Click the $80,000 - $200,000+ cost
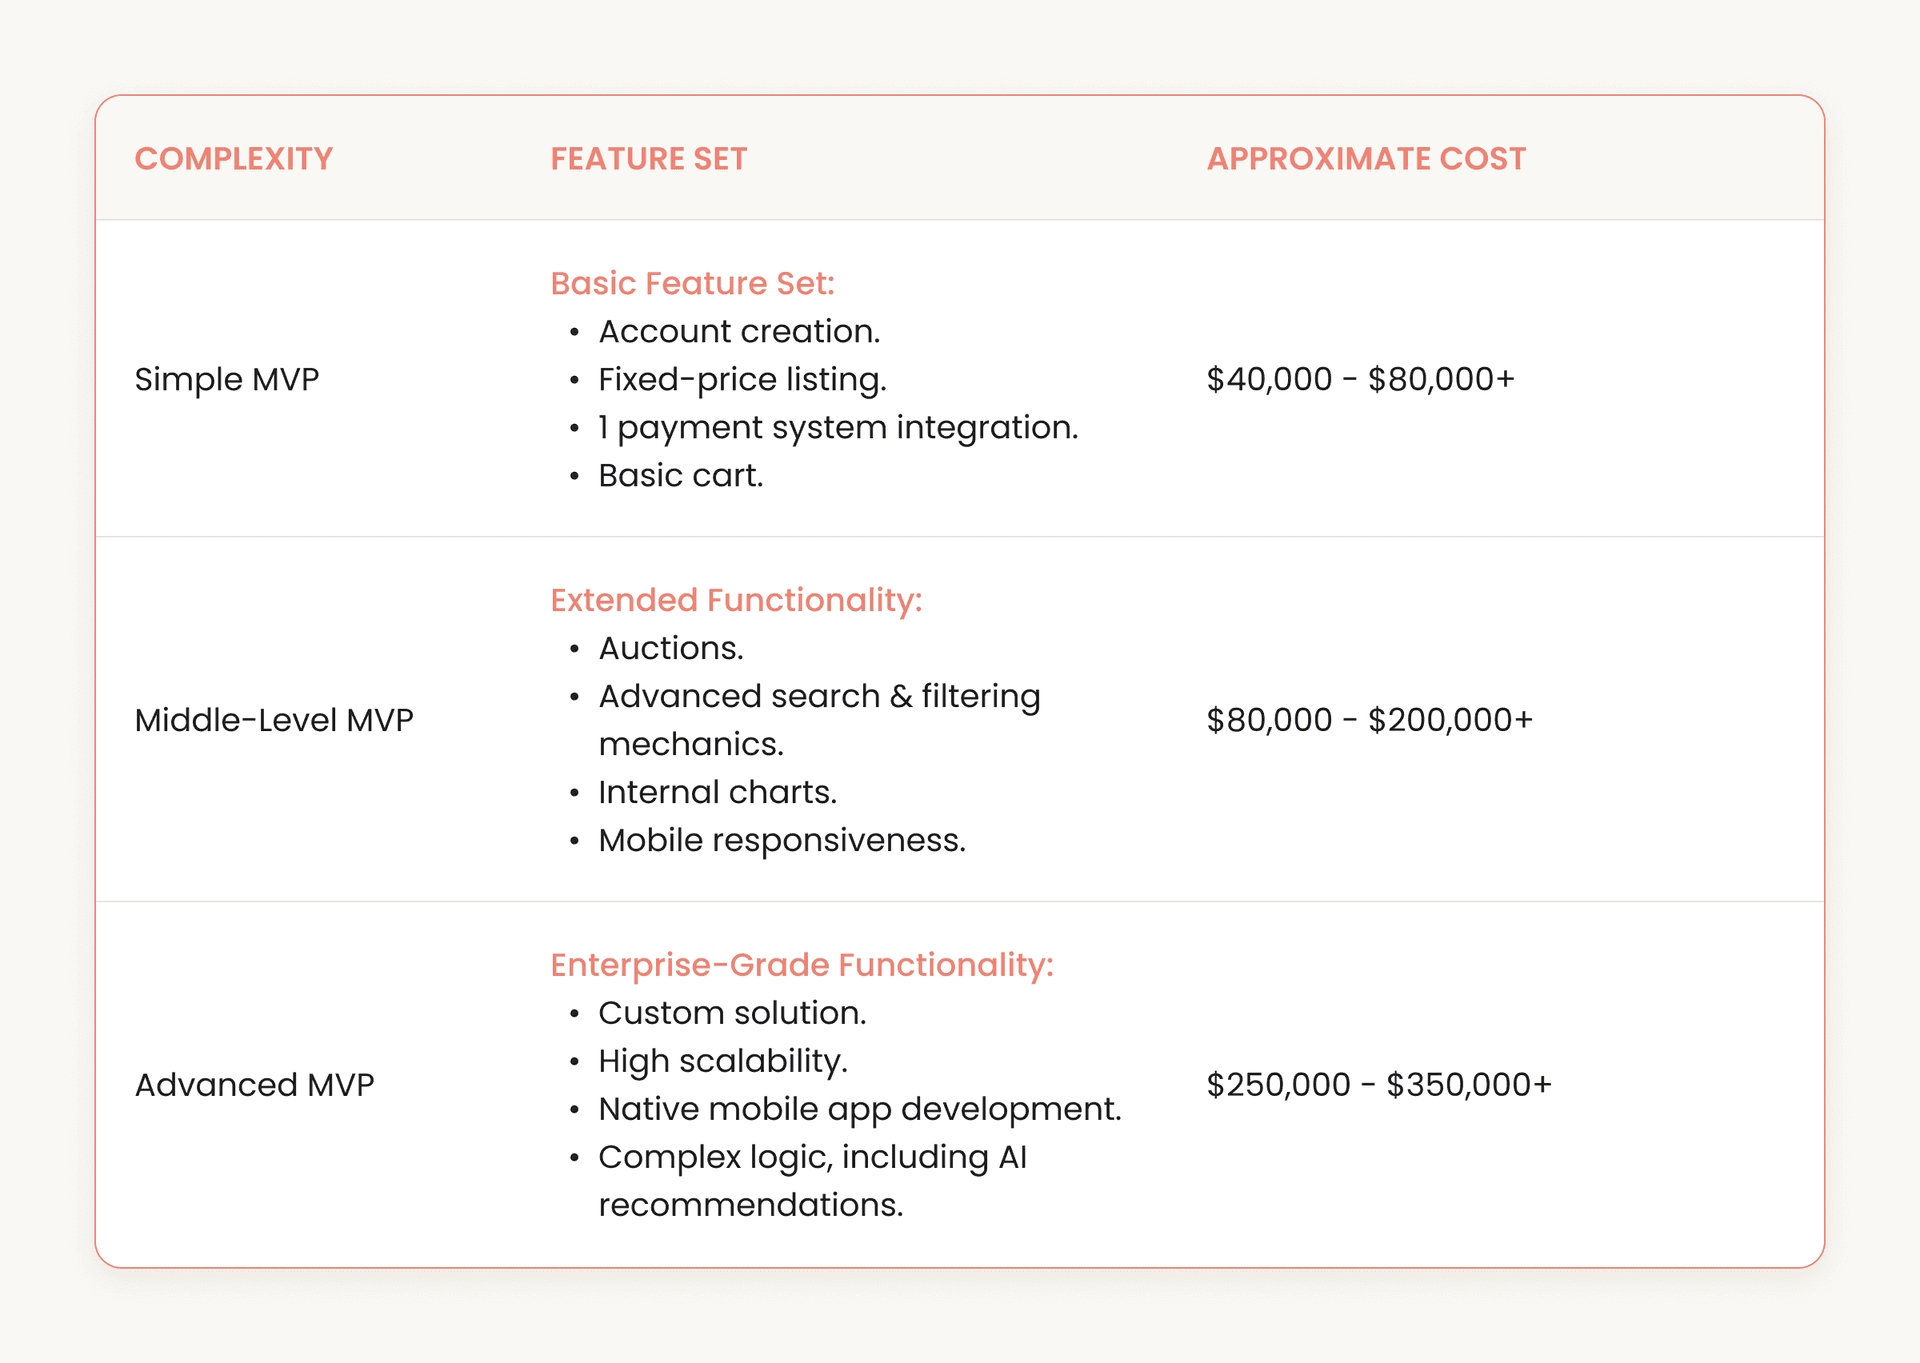The height and width of the screenshot is (1363, 1920). [1369, 720]
